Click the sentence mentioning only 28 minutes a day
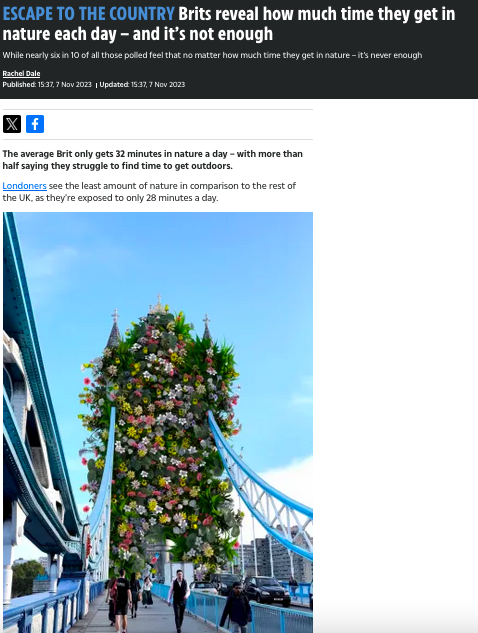Screen dimensions: 478x633 coord(149,192)
